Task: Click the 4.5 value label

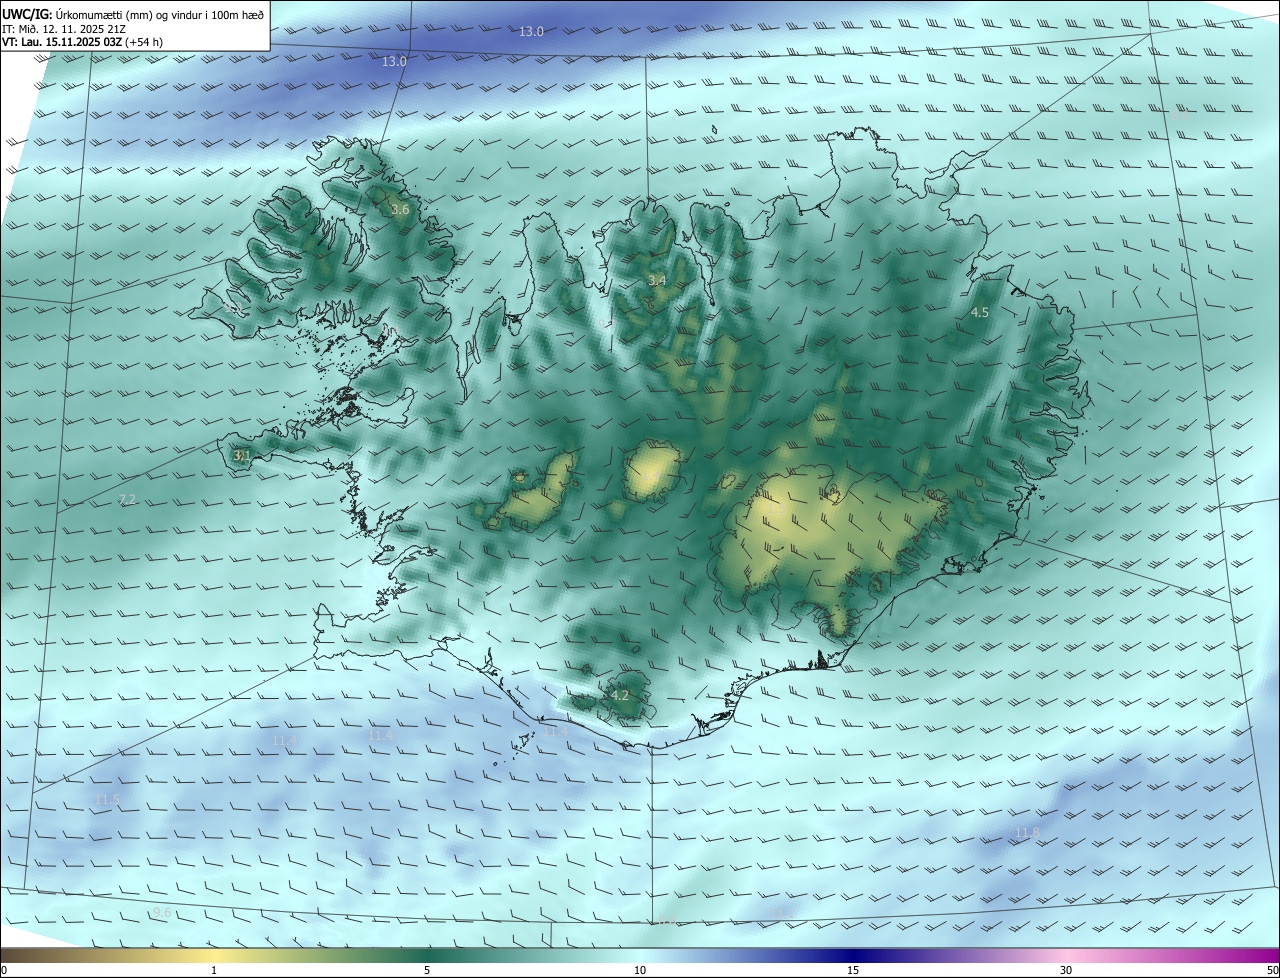Action: [980, 313]
